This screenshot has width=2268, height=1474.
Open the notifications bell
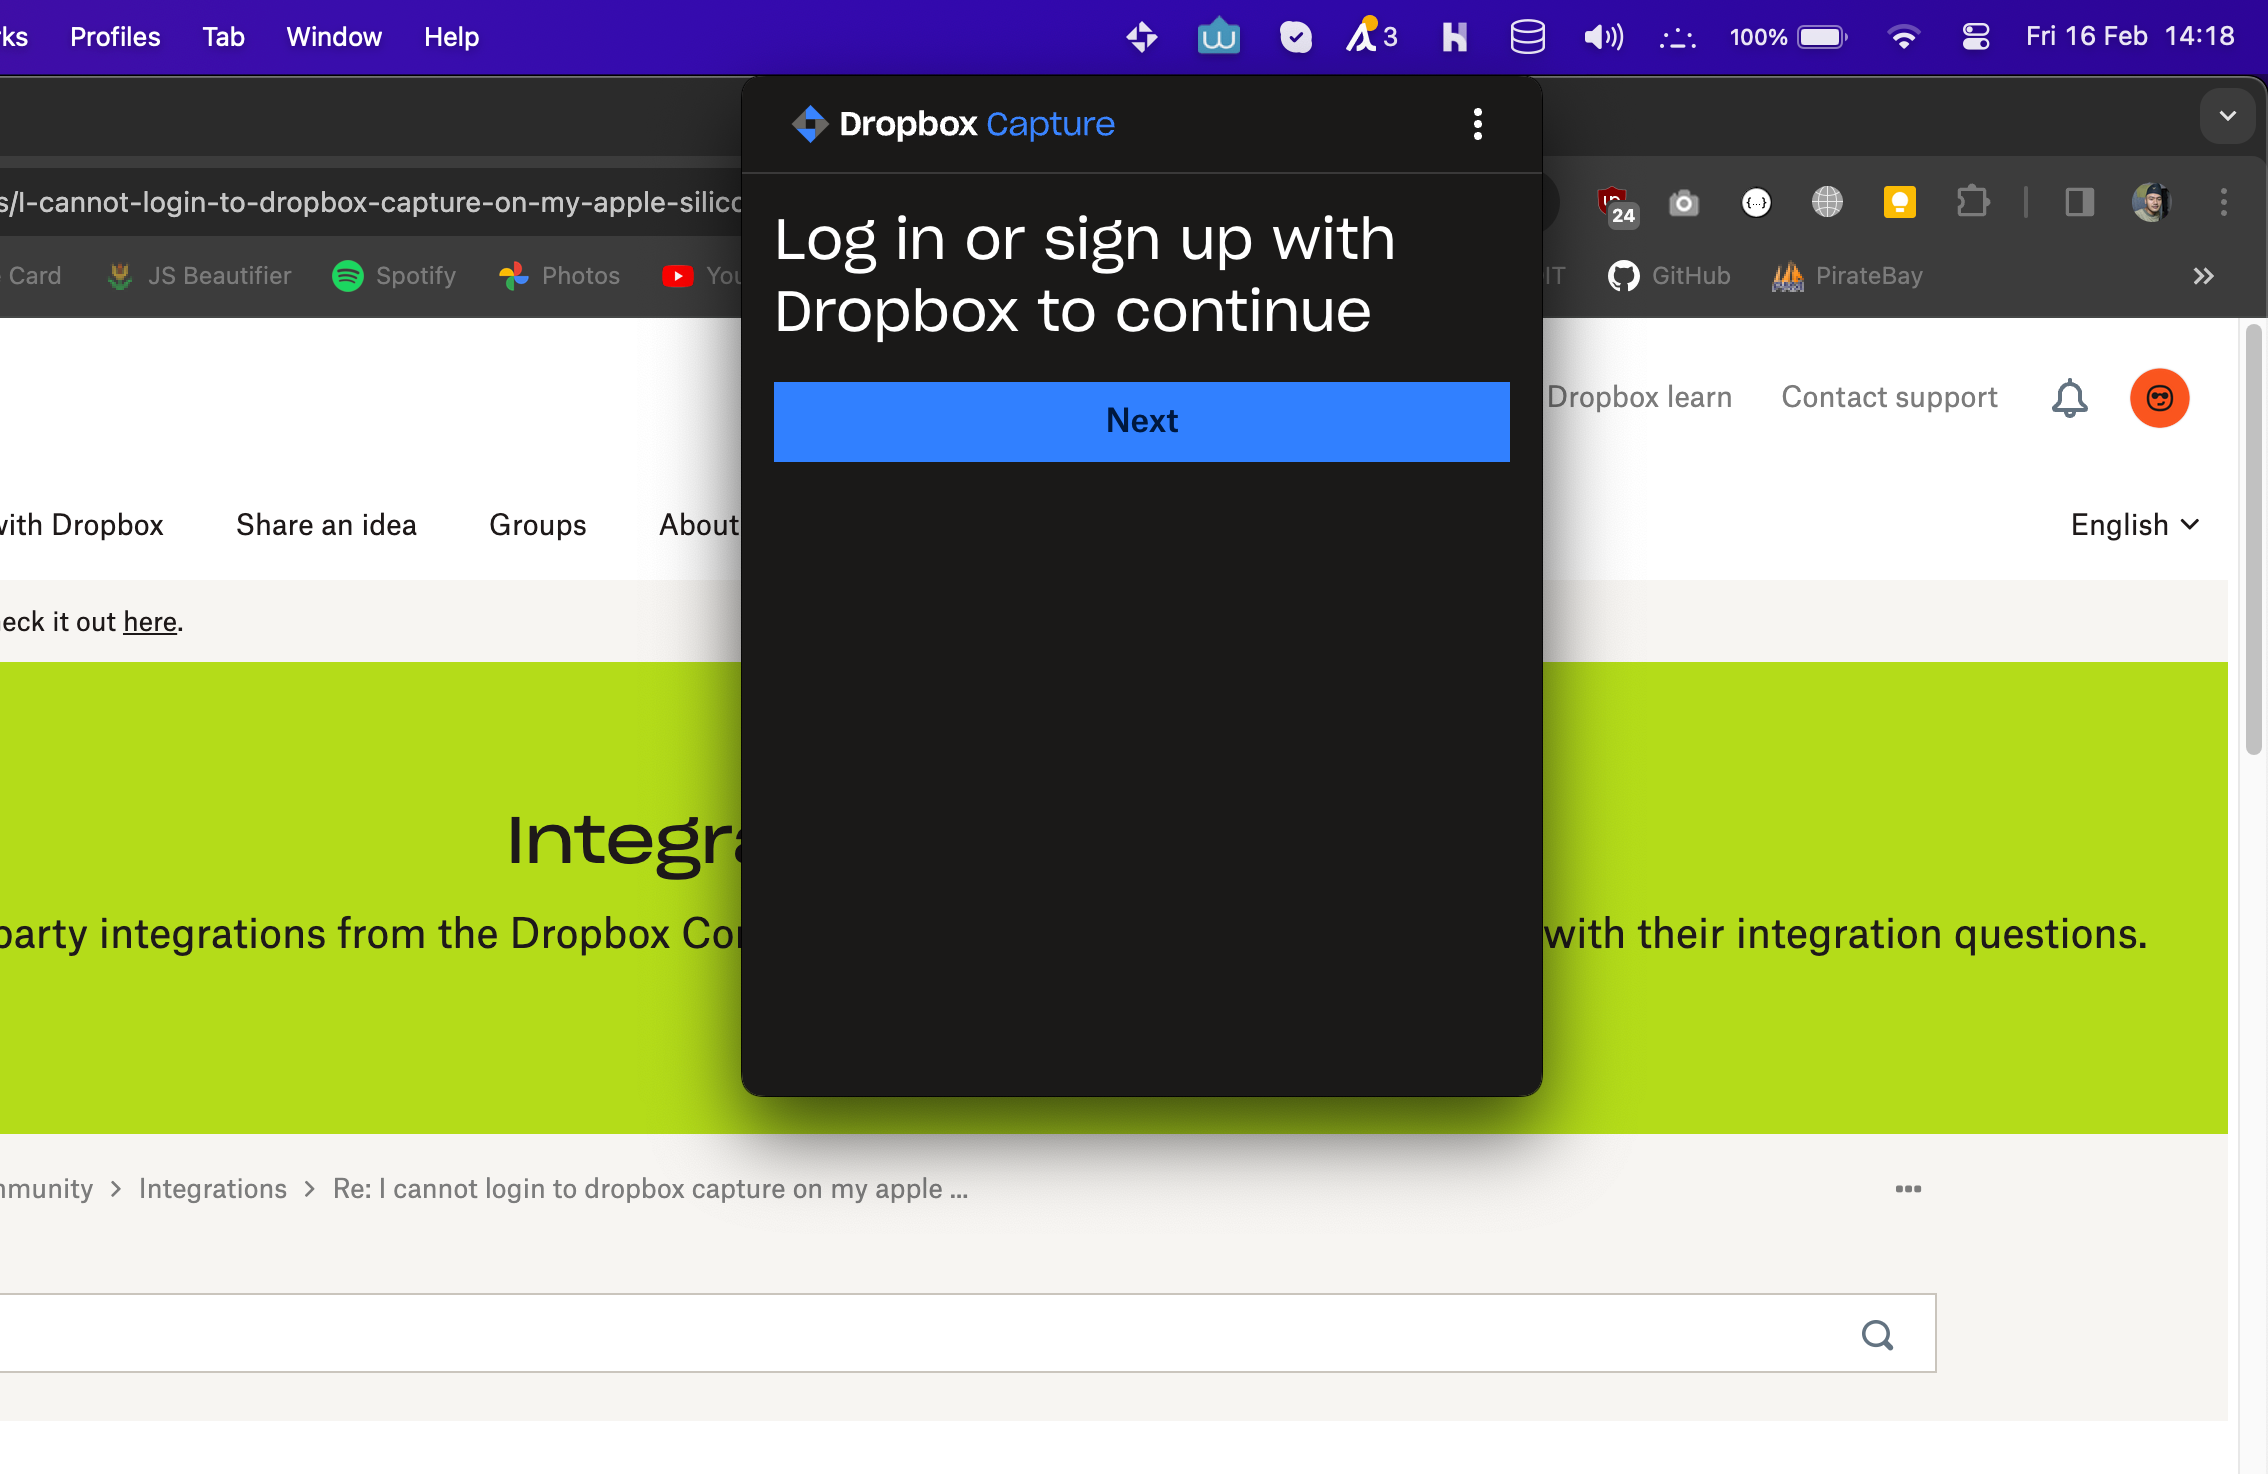(x=2069, y=399)
